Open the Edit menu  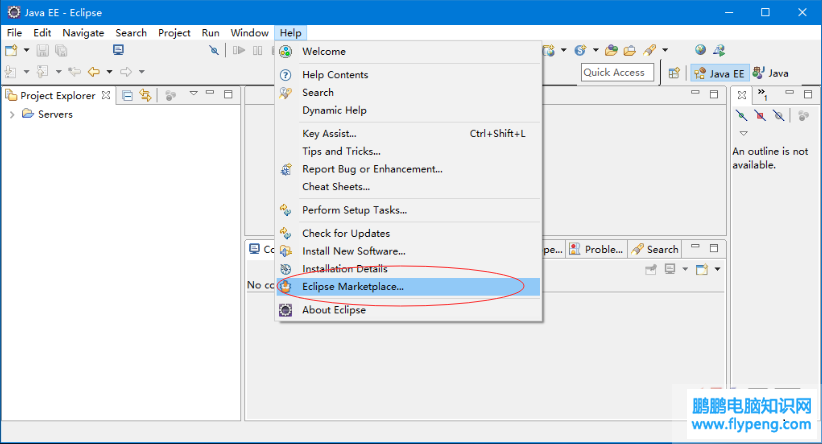click(42, 33)
